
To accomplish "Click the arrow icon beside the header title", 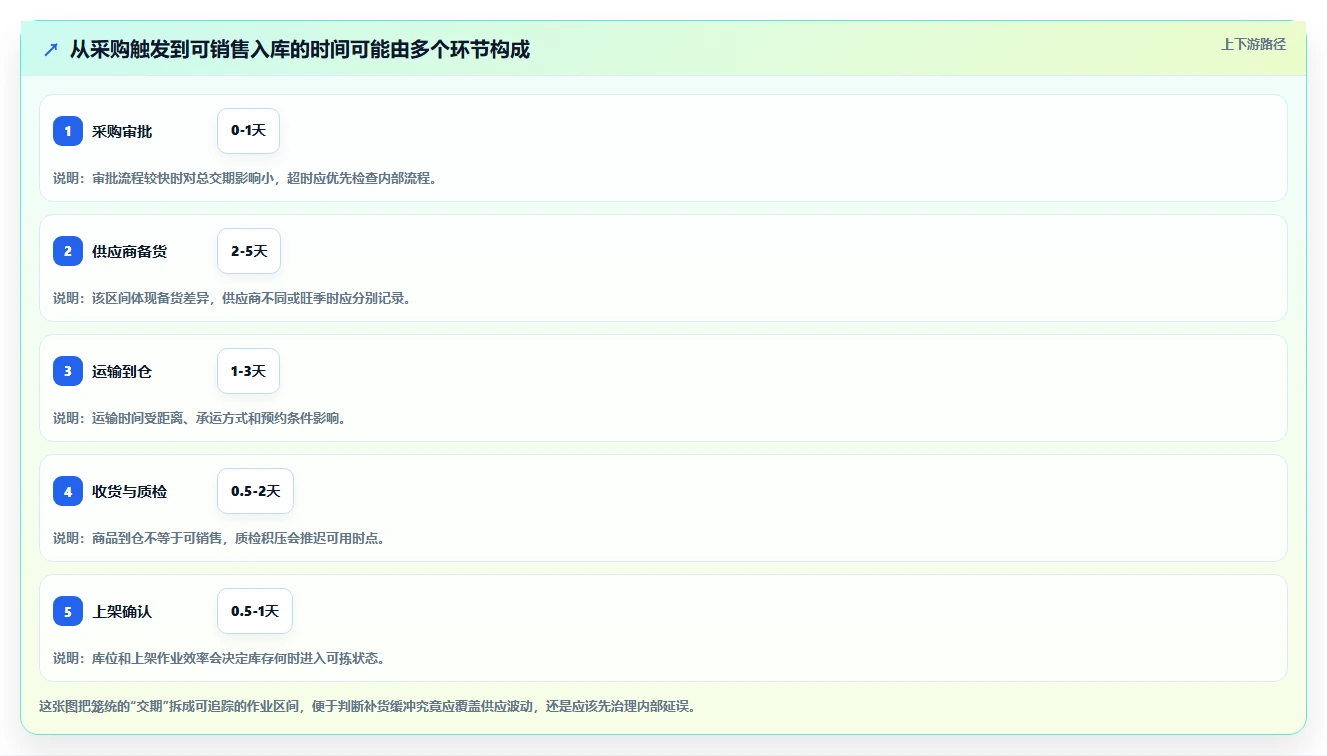I will tap(51, 49).
